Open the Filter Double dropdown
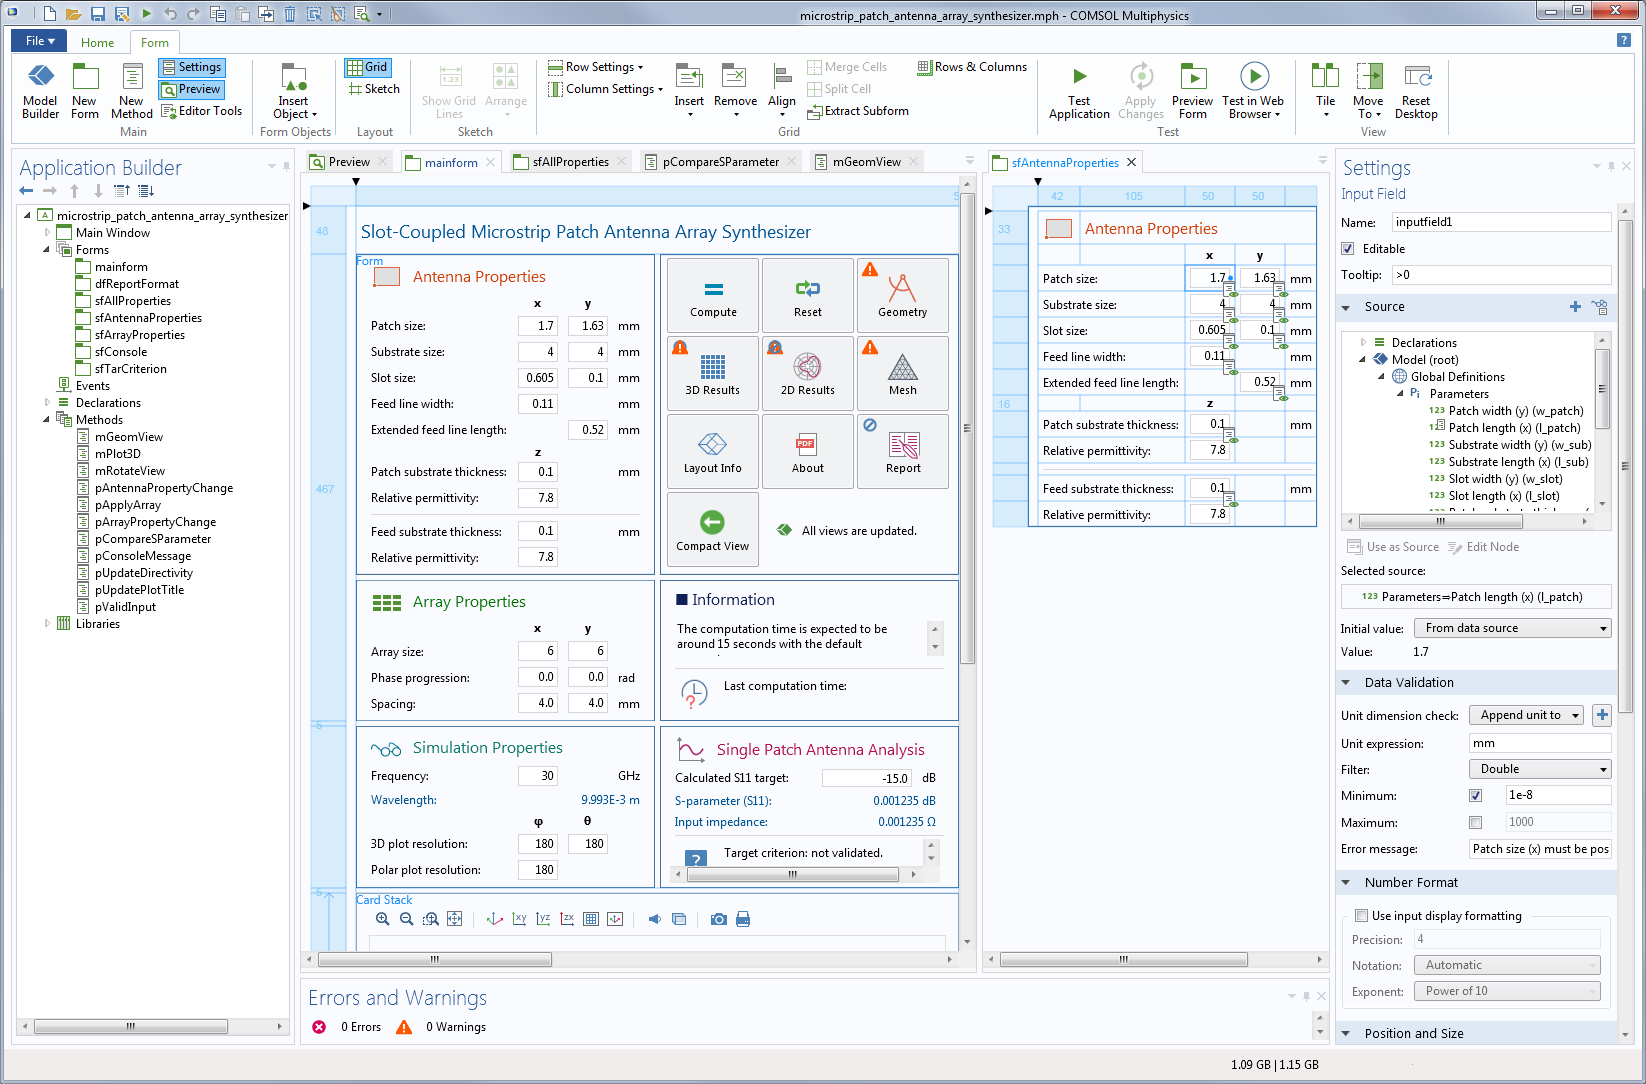The image size is (1646, 1084). click(1540, 769)
